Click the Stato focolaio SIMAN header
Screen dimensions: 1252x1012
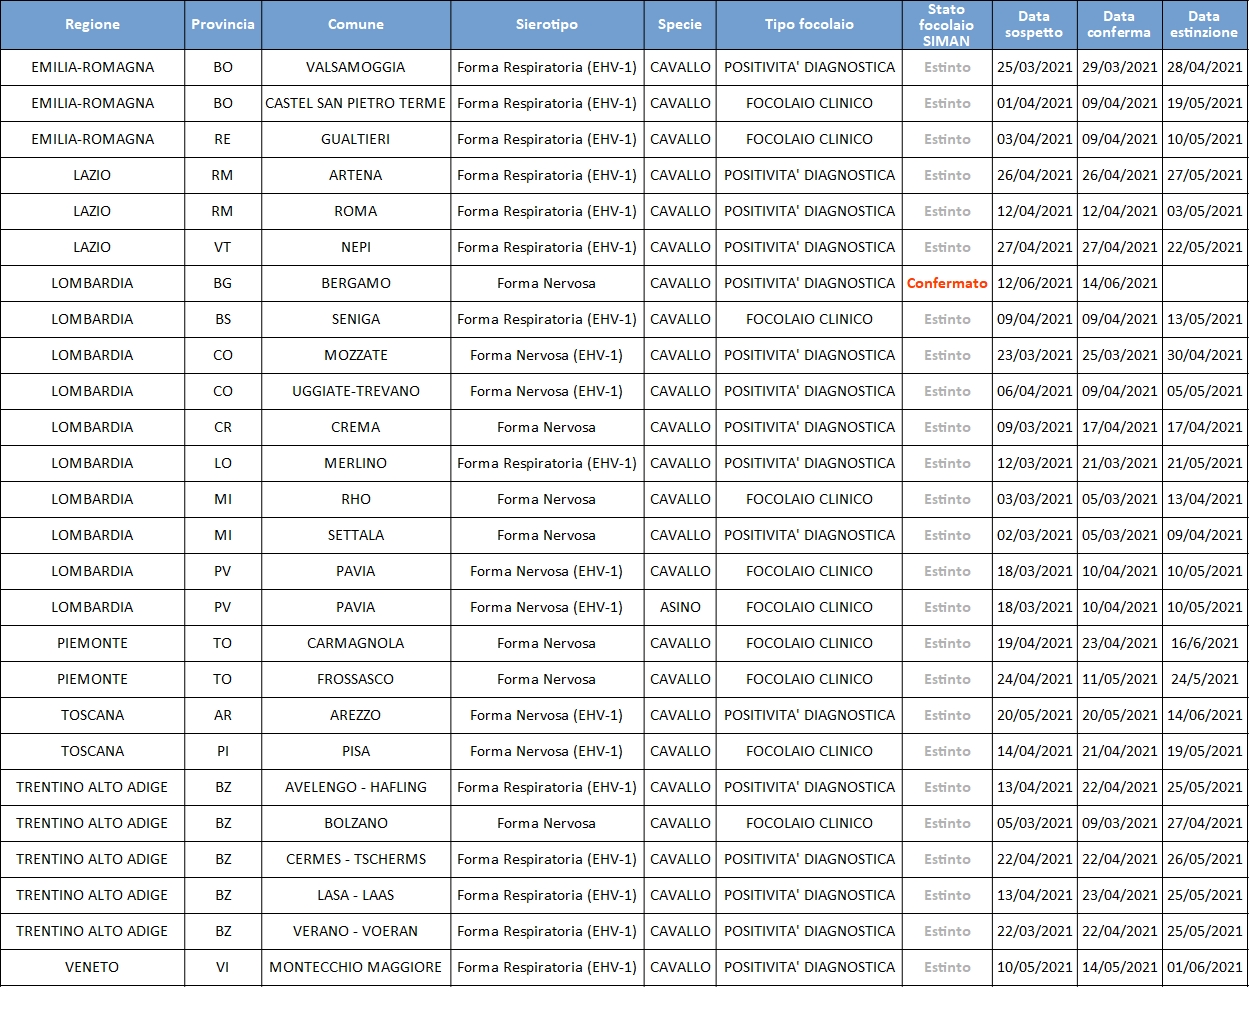pyautogui.click(x=946, y=25)
